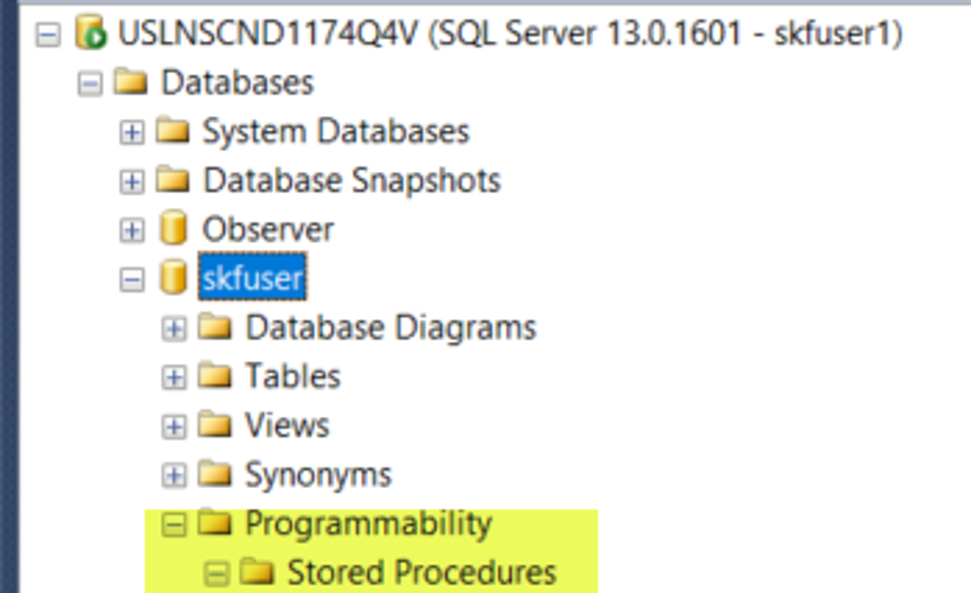Collapse the Stored Procedures node
The image size is (971, 593).
pyautogui.click(x=216, y=573)
